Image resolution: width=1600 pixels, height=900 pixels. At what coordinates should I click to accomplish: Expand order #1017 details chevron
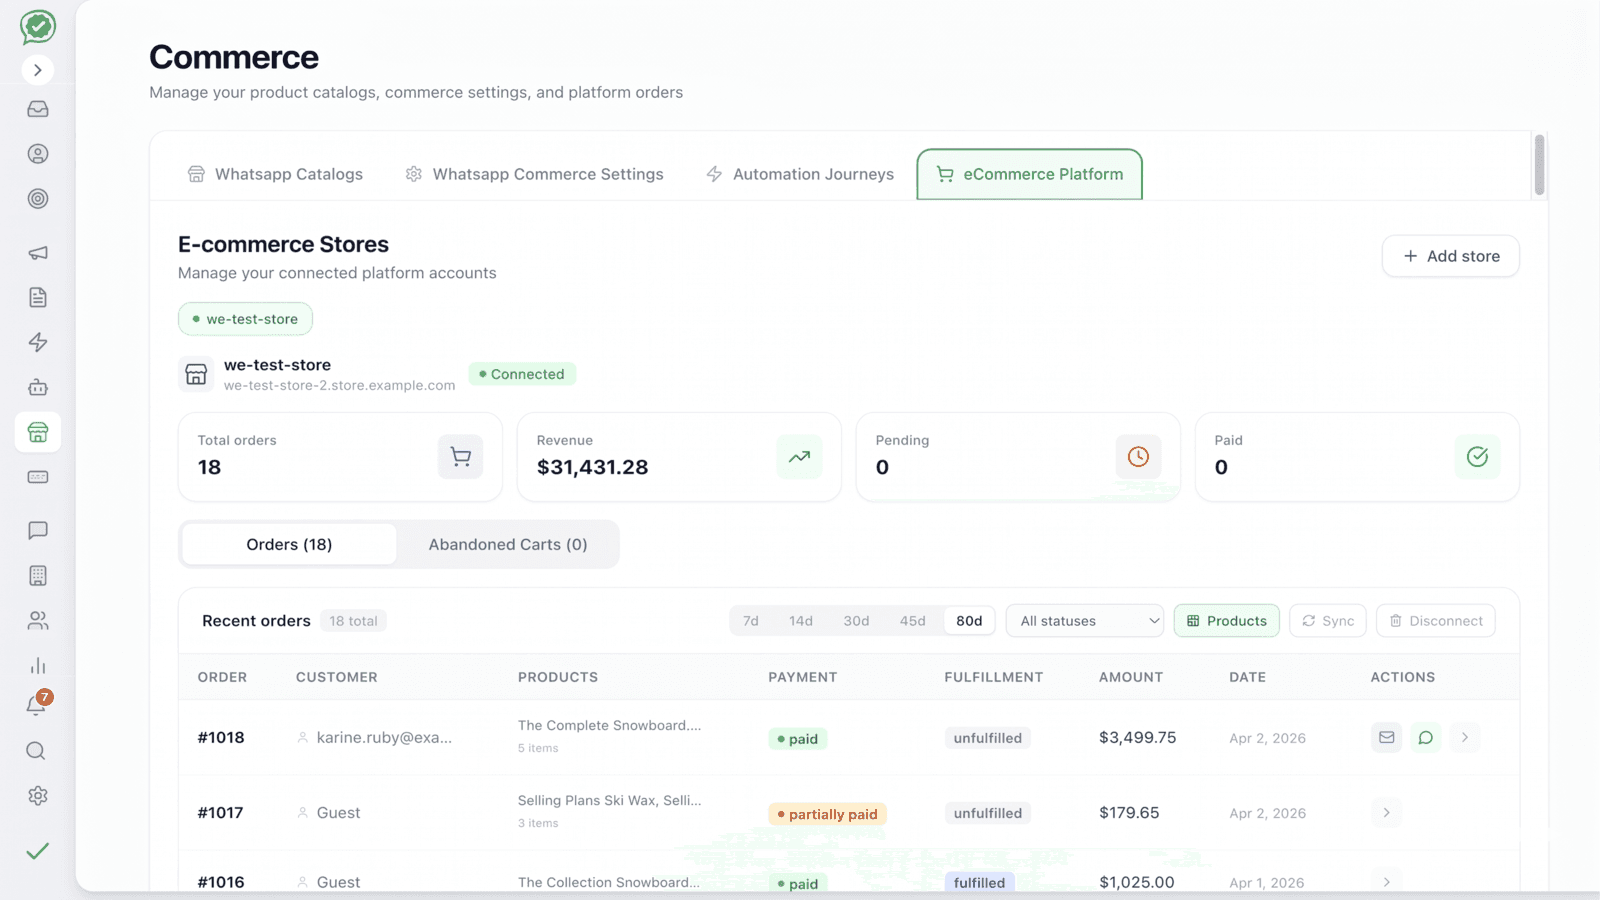click(x=1386, y=813)
